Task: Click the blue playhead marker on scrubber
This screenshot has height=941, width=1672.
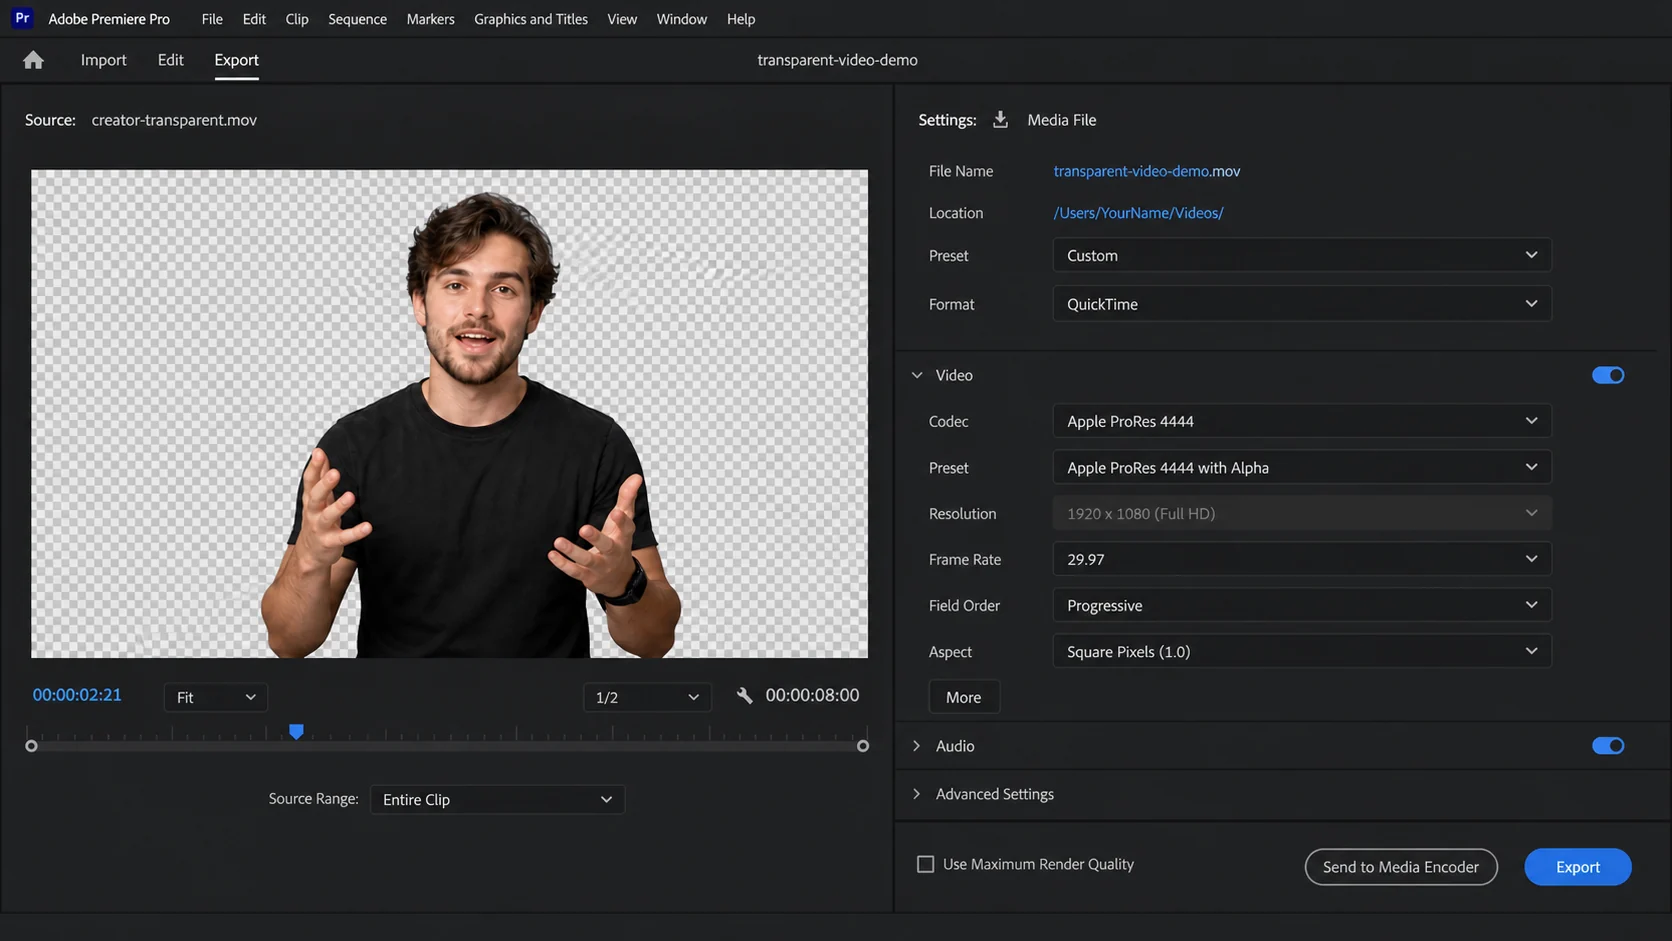Action: [296, 732]
